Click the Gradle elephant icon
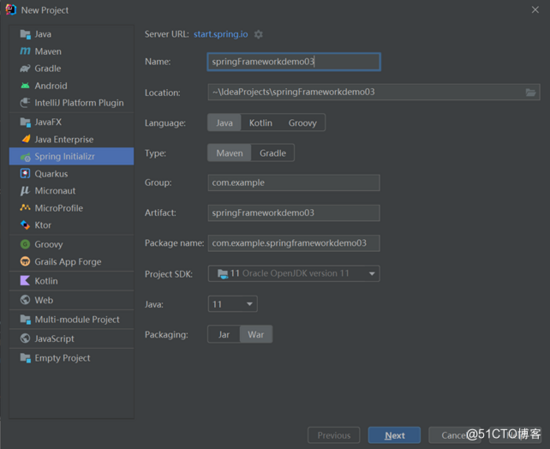 (25, 68)
